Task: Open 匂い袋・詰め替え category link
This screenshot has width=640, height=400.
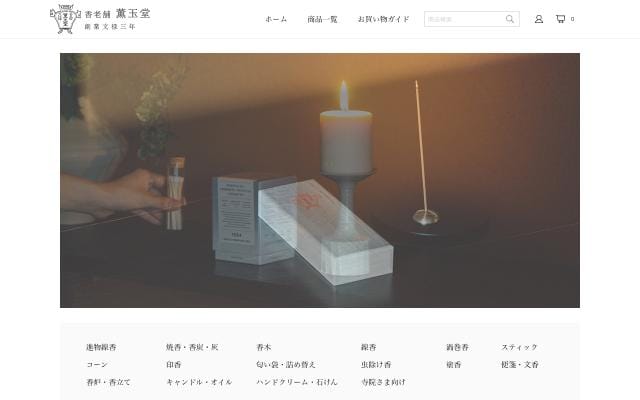Action: click(x=286, y=364)
